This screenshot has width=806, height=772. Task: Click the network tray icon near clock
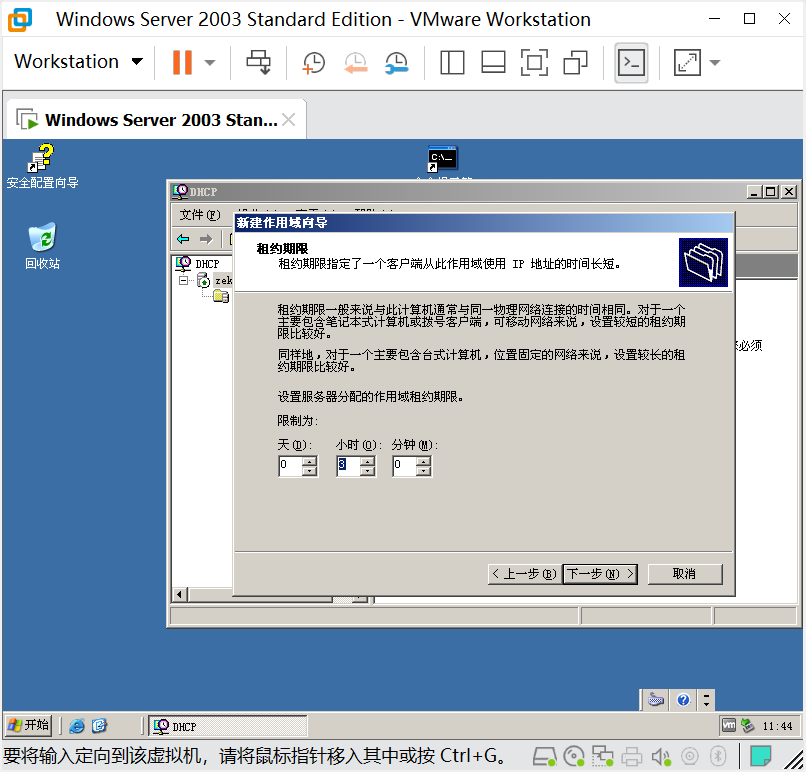coord(747,726)
